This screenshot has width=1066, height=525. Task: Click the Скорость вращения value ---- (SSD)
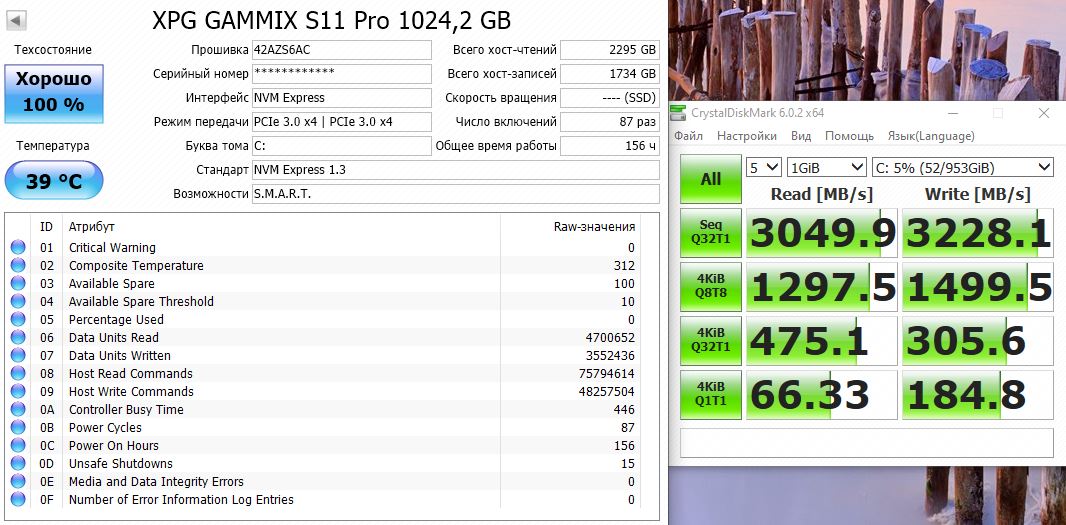point(610,98)
